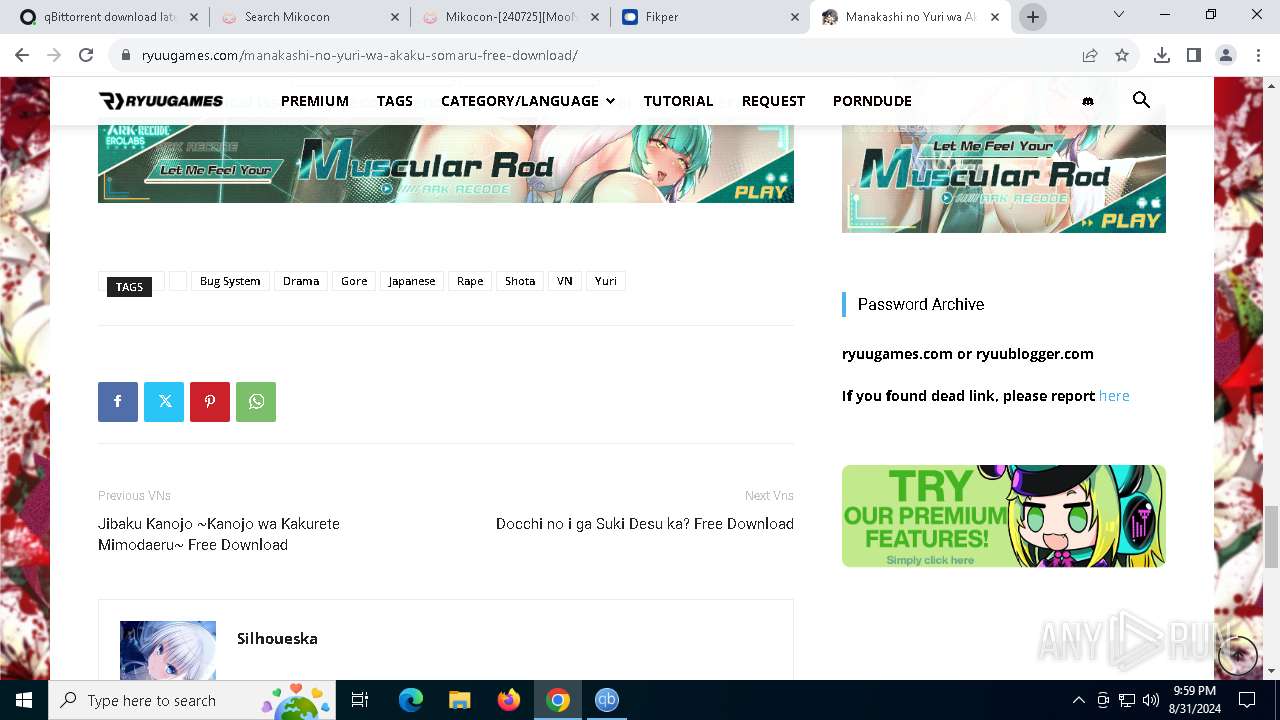This screenshot has width=1280, height=720.
Task: Open Chrome three-dot menu
Action: (x=1258, y=56)
